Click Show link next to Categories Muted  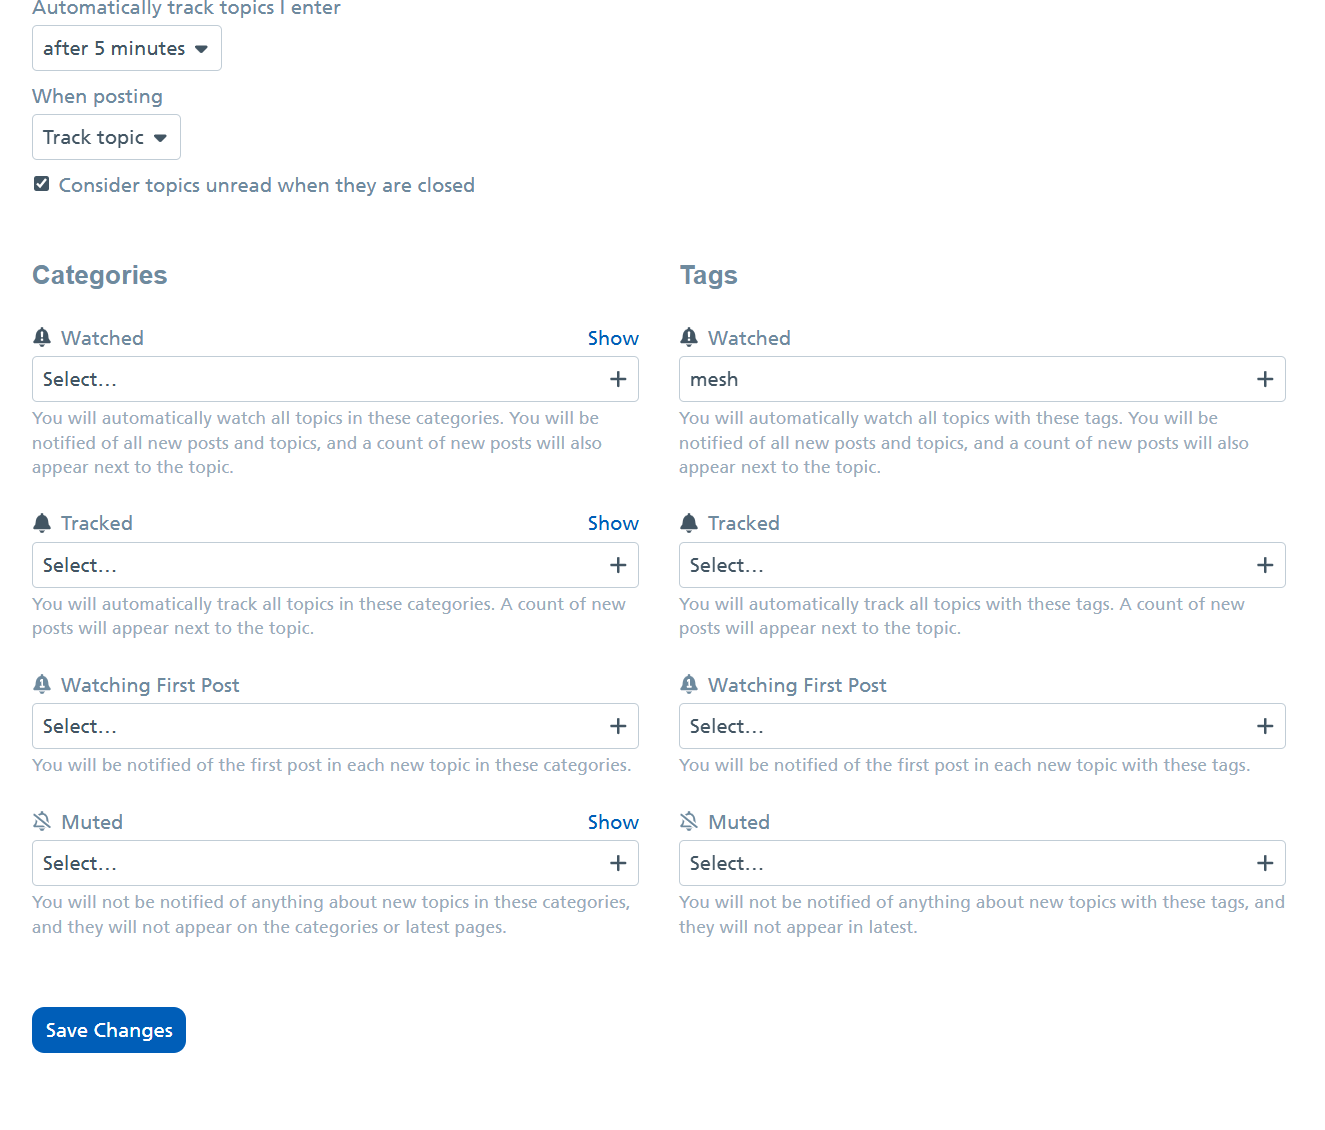(x=613, y=822)
